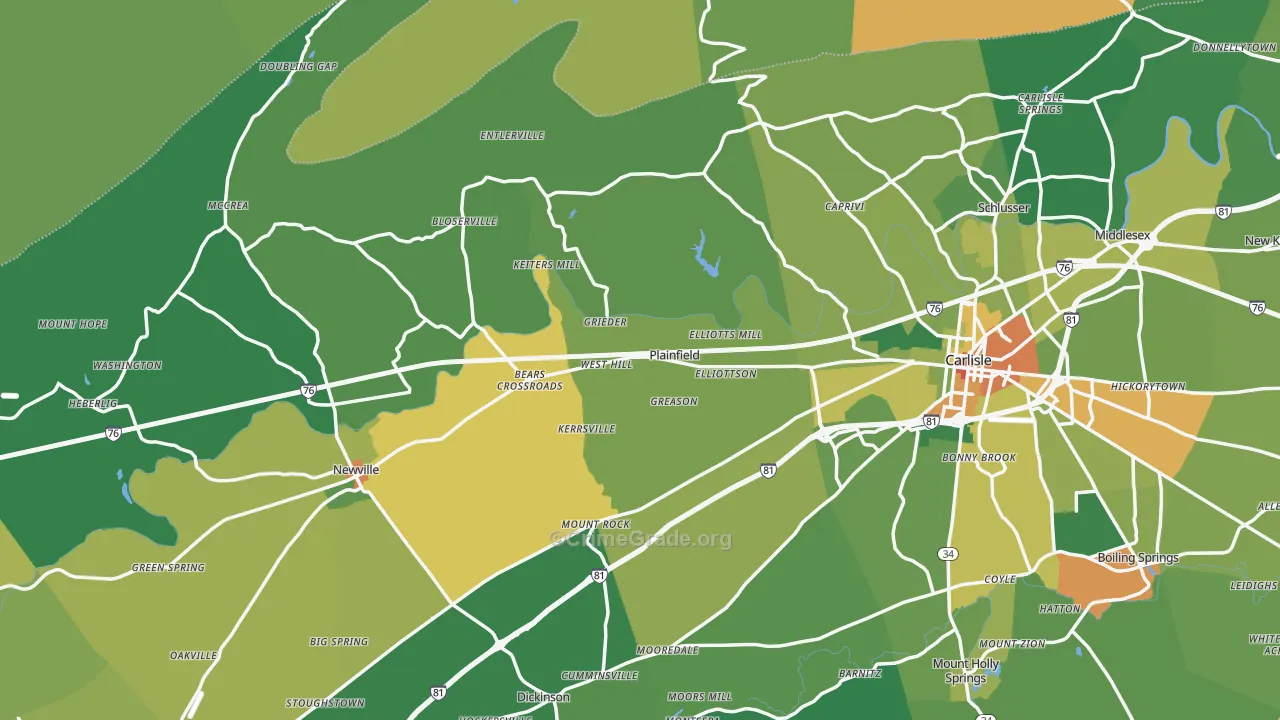
Task: Select the Dickinson label
Action: [543, 697]
